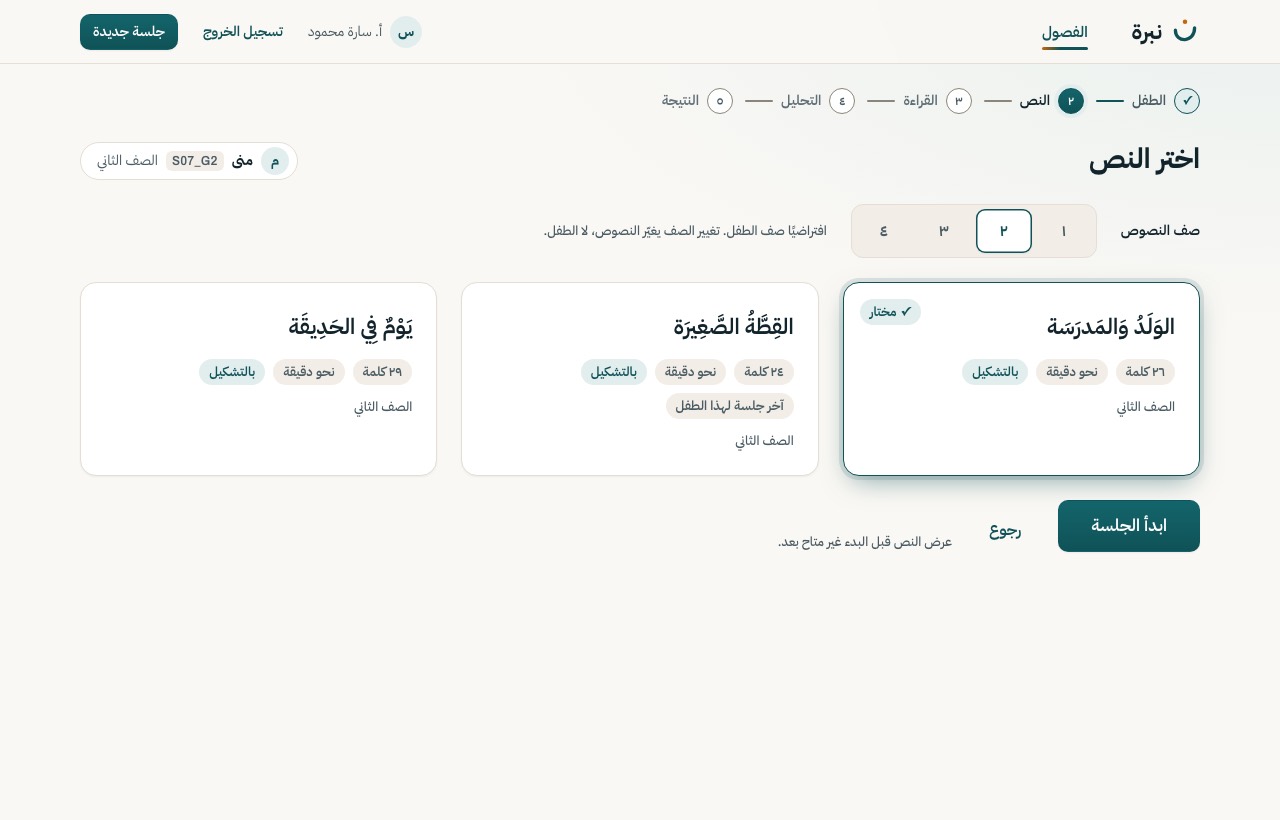Click آخر جلسة لهذا الطفل tag

tap(730, 406)
